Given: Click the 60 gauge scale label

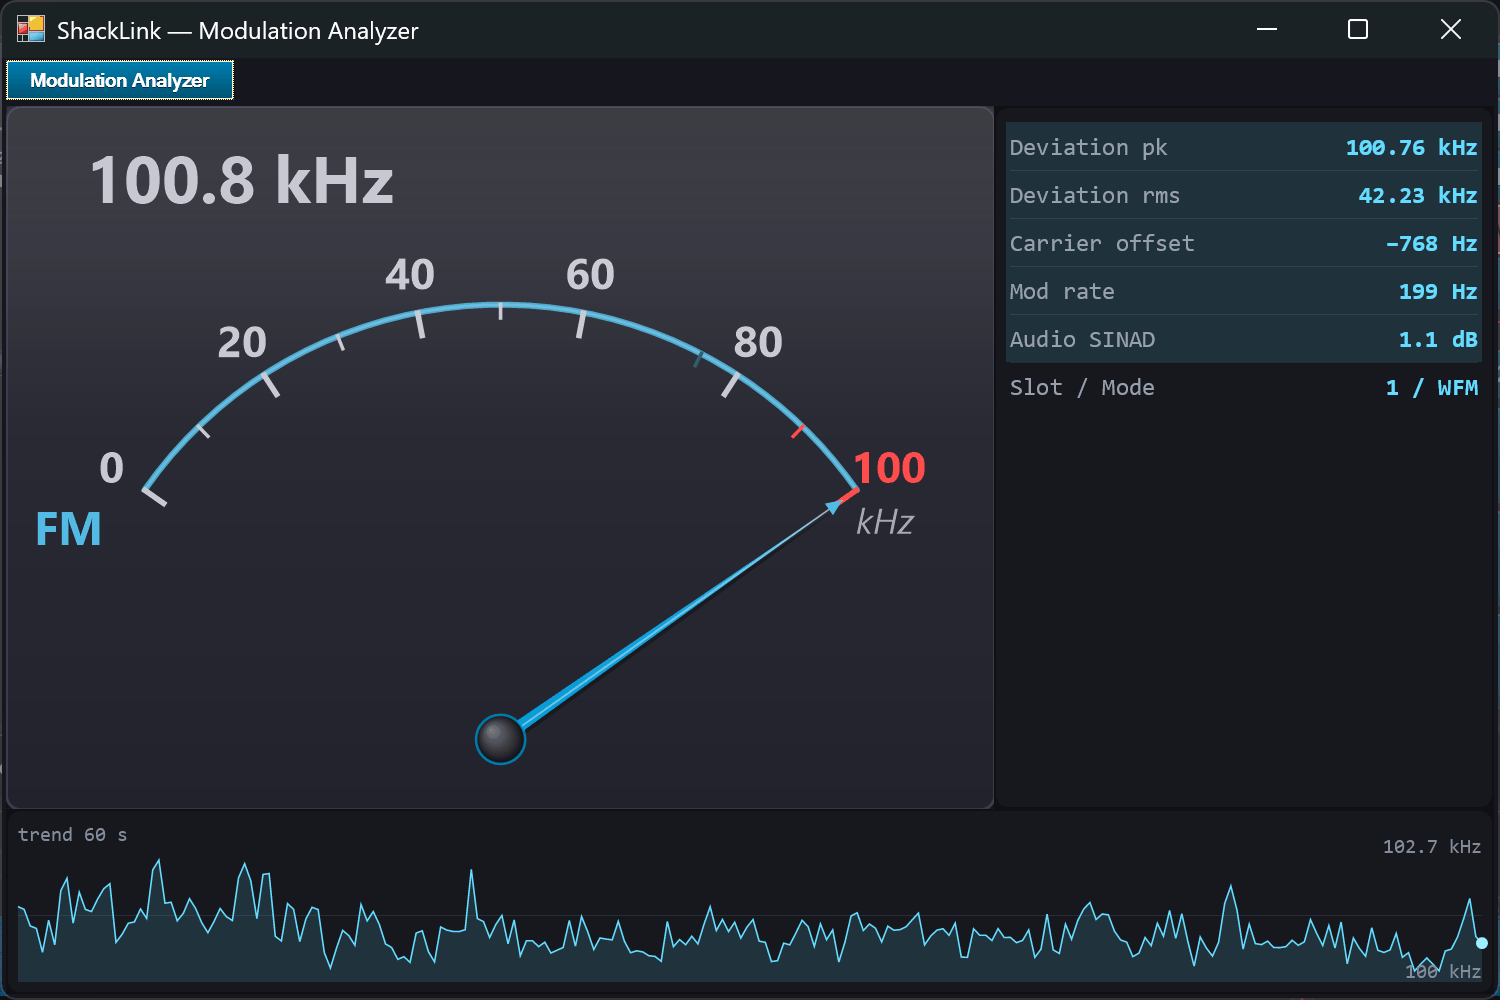Looking at the screenshot, I should tap(590, 275).
